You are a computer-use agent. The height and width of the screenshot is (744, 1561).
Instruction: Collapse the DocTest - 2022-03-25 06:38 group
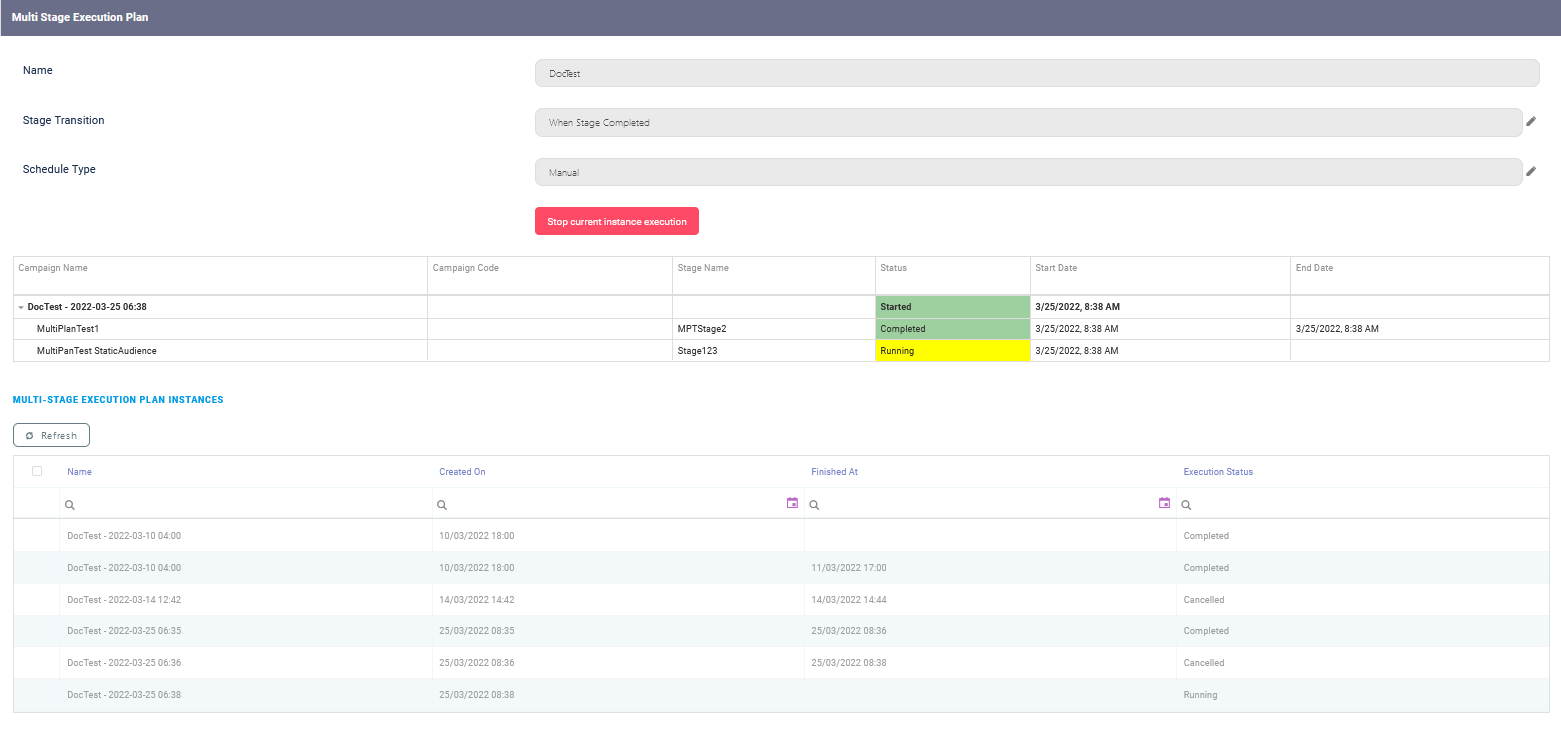[x=20, y=307]
